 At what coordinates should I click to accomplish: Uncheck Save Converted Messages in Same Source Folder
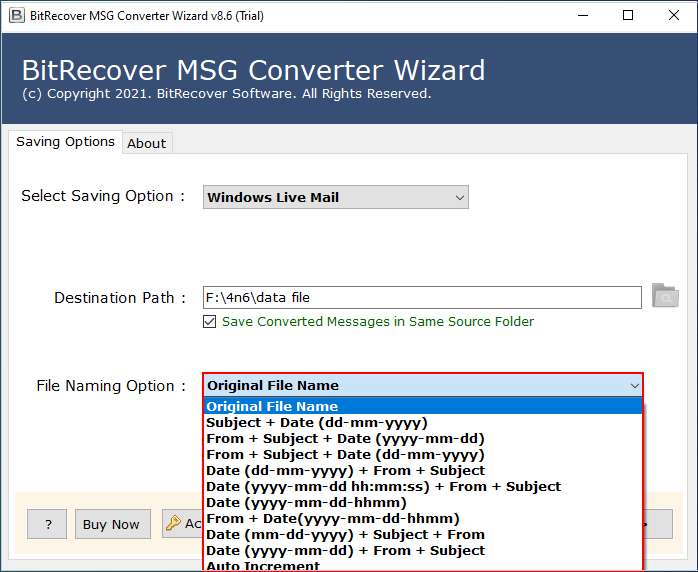tap(210, 322)
